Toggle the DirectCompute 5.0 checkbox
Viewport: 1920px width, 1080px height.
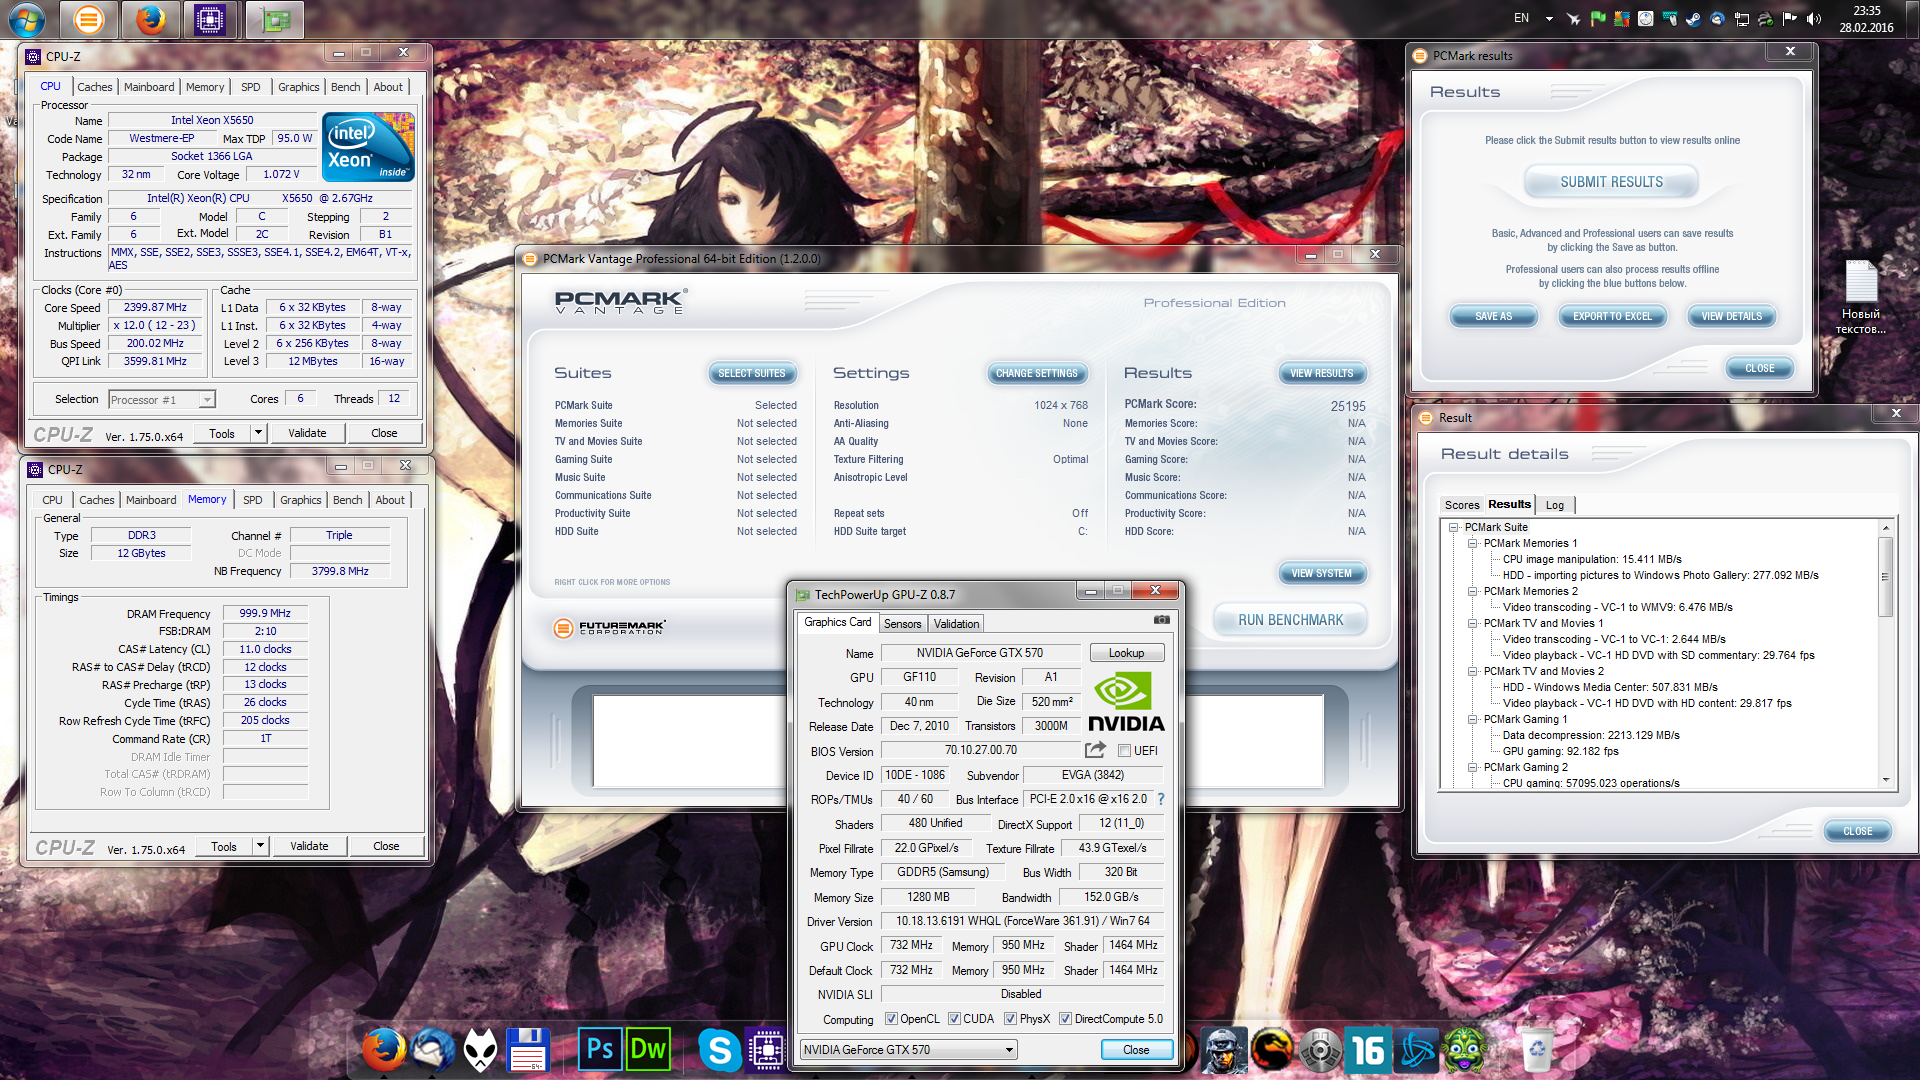(x=1066, y=1019)
